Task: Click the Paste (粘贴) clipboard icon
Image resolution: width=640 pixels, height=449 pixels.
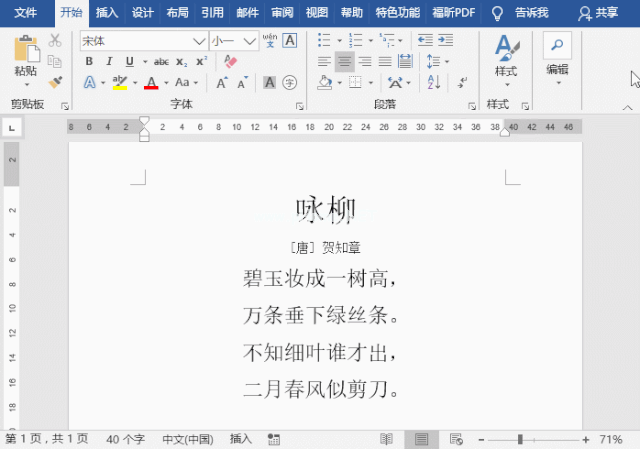Action: [27, 49]
